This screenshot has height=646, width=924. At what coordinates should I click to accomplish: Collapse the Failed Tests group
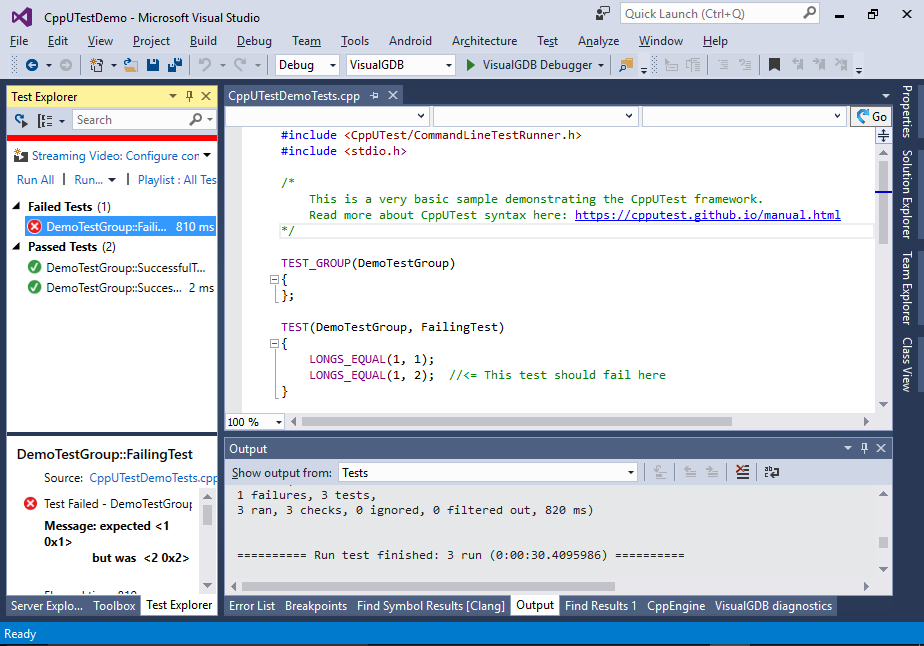pyautogui.click(x=16, y=206)
